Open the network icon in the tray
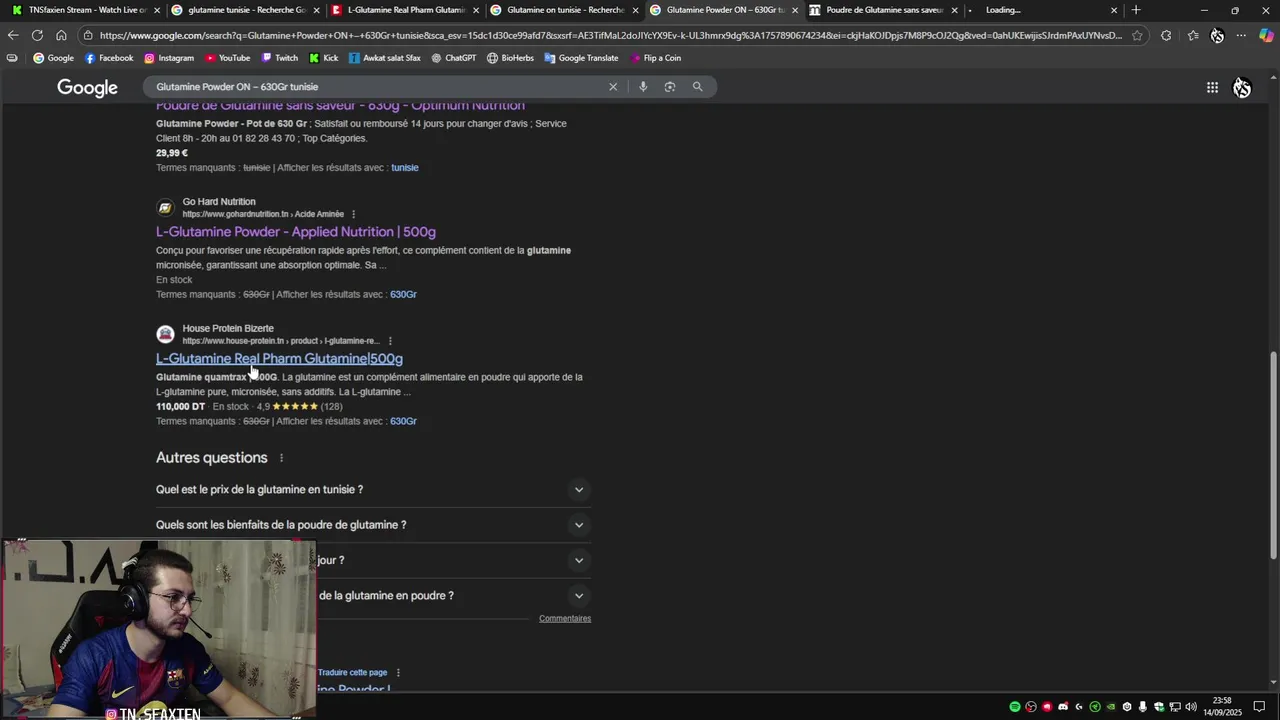The height and width of the screenshot is (720, 1280). click(1175, 707)
